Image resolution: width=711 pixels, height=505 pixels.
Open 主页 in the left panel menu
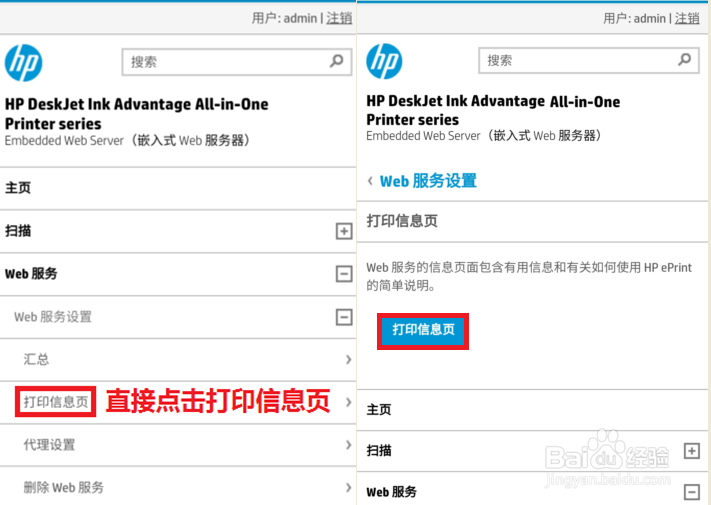point(178,188)
